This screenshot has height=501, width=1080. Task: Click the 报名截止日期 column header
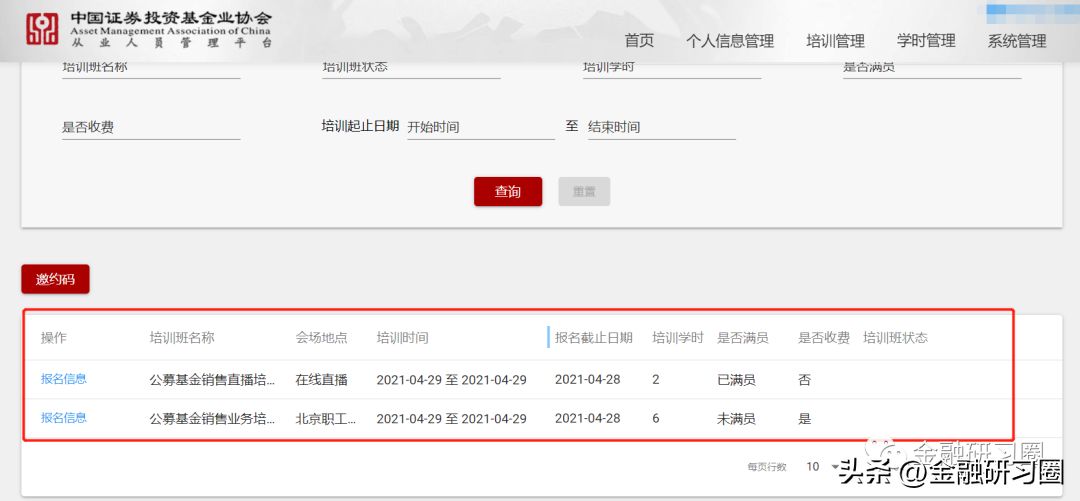[594, 338]
